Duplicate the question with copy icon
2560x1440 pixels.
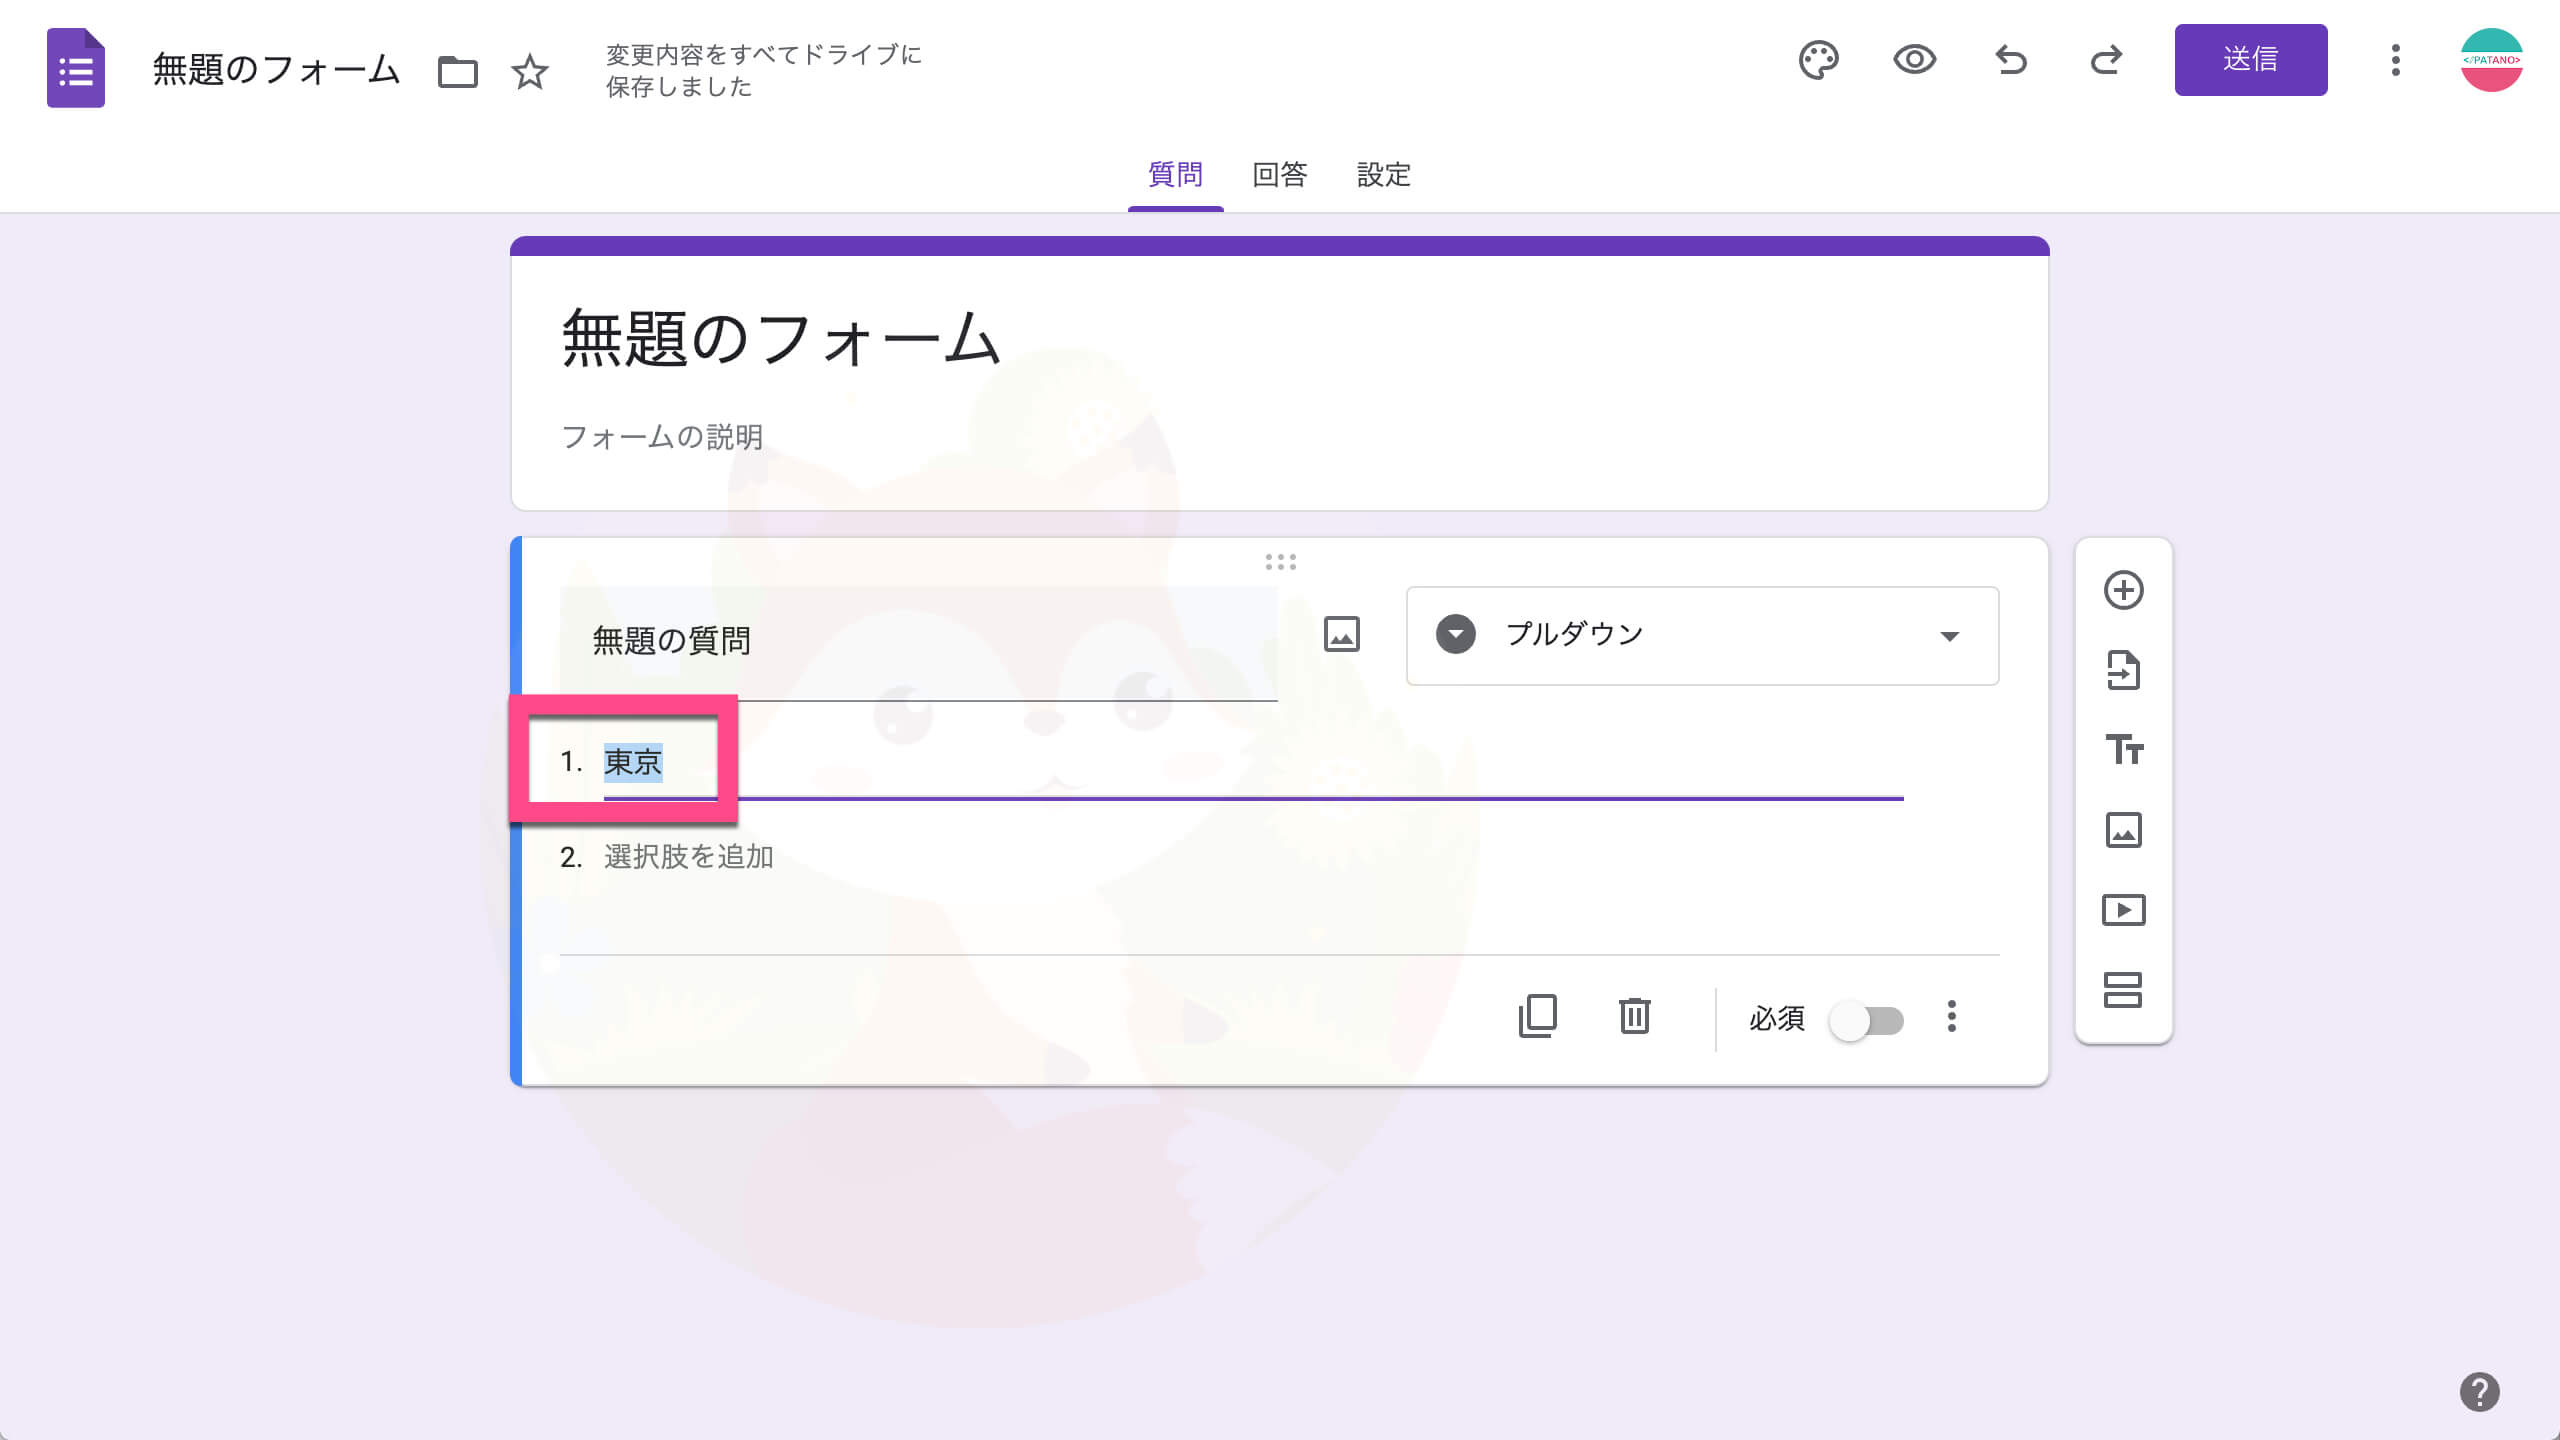(x=1538, y=1017)
